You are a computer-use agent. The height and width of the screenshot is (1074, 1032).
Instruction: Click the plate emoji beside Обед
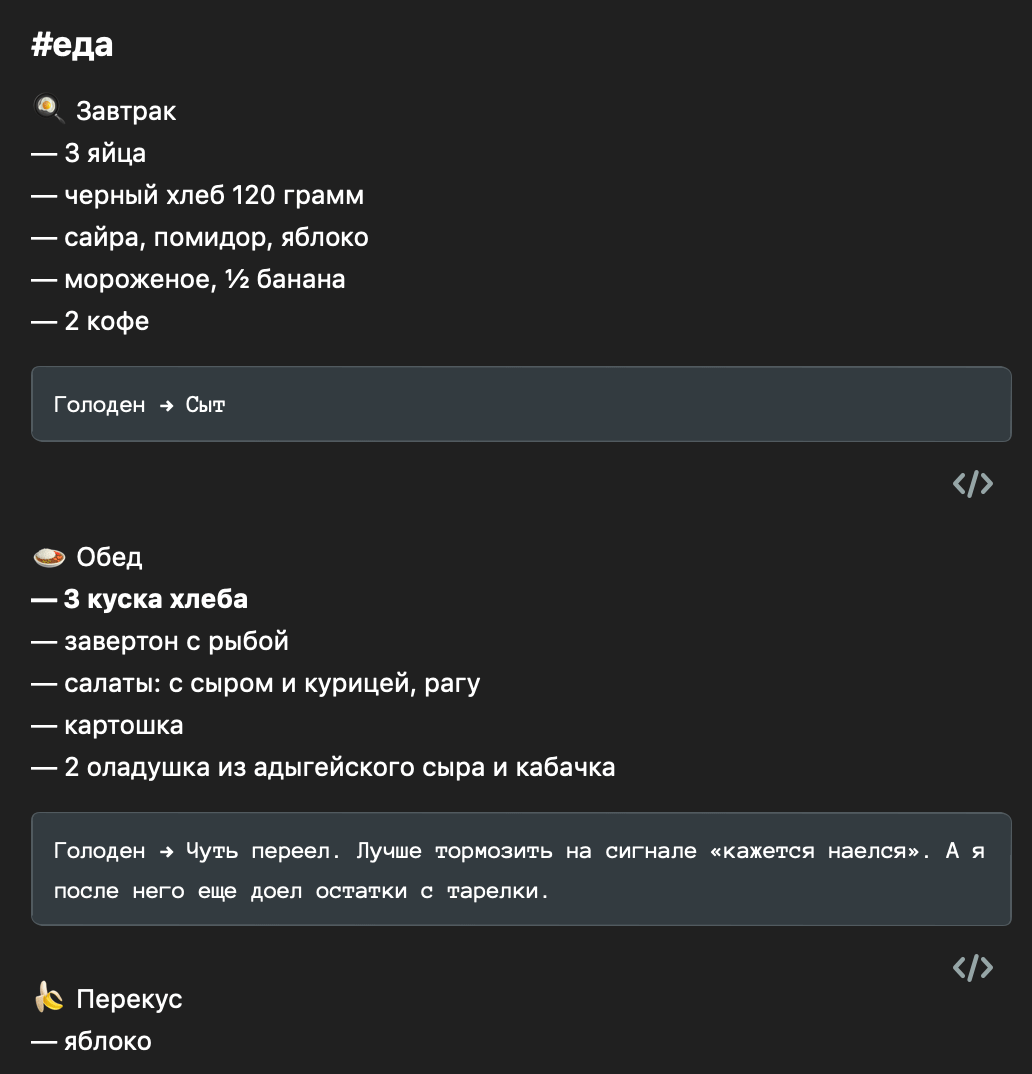click(49, 558)
